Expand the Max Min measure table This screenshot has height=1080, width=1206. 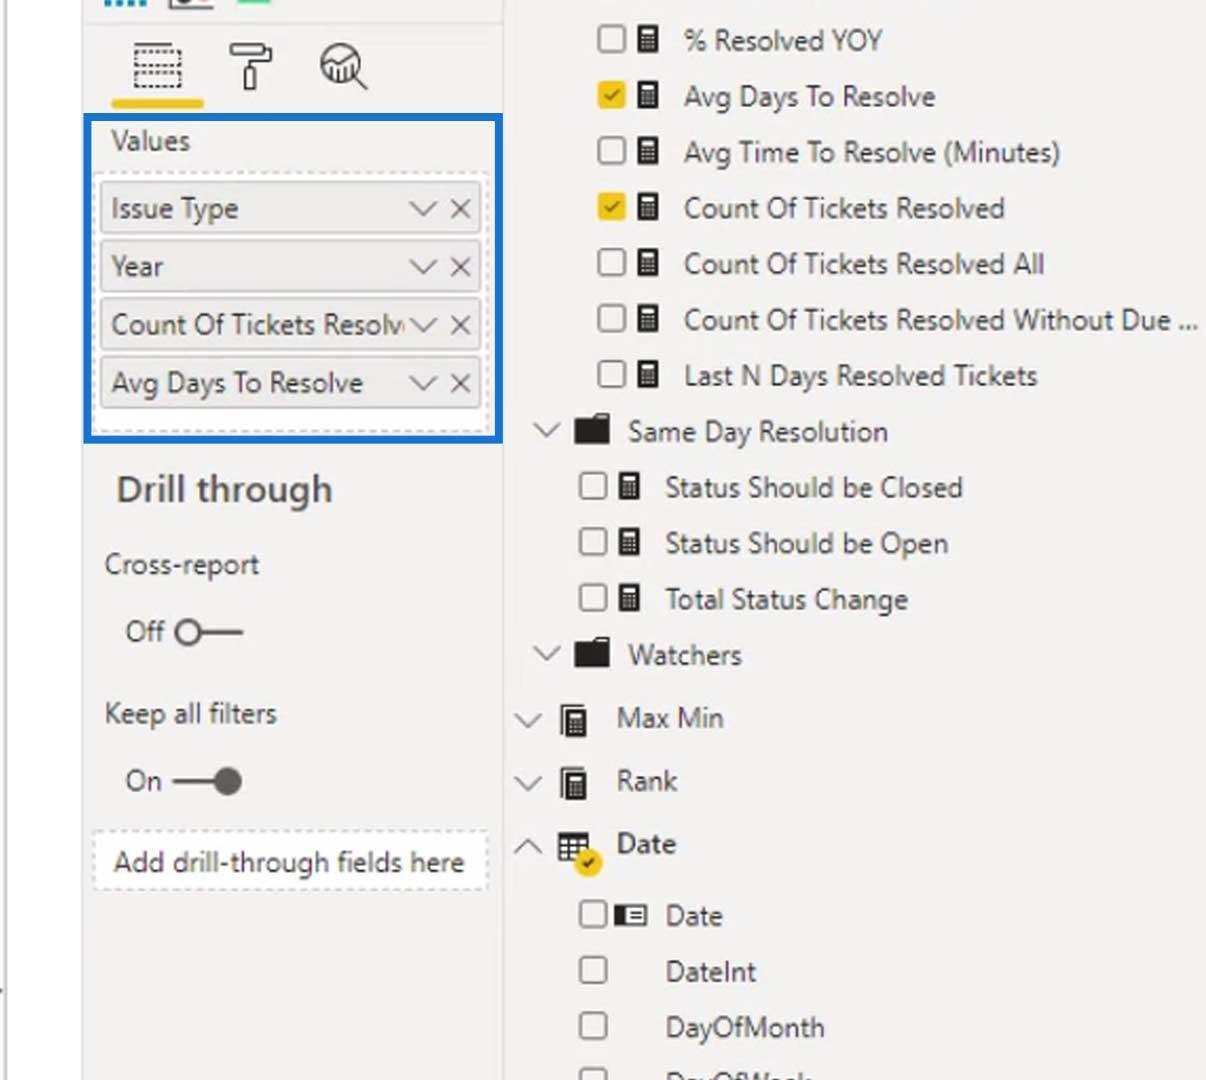528,720
